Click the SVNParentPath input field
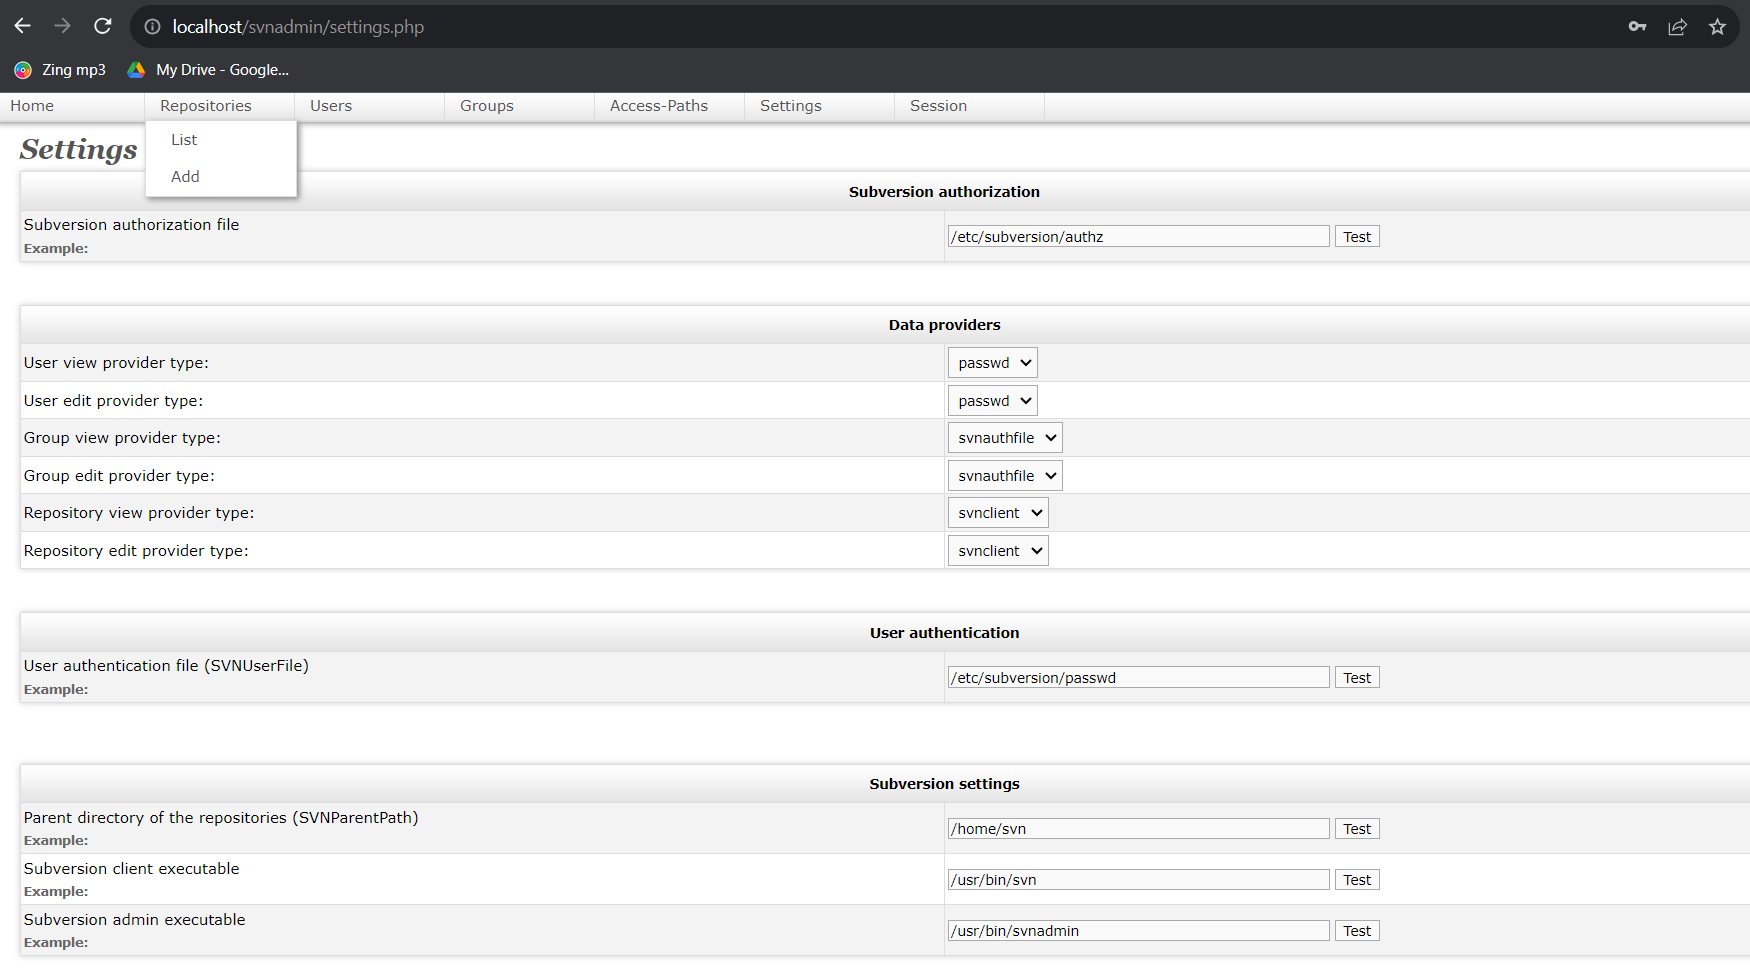This screenshot has height=971, width=1750. click(x=1138, y=829)
